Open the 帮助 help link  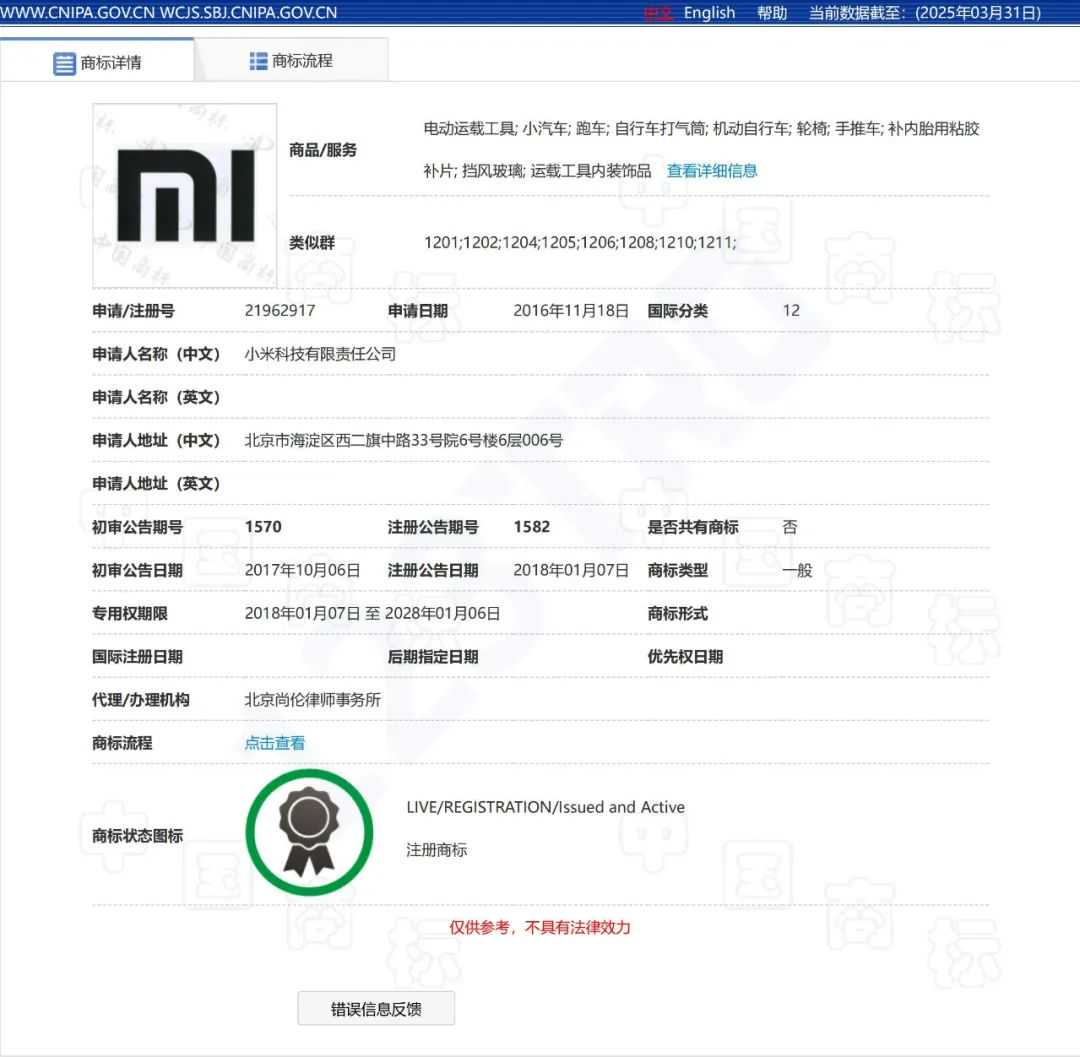pos(771,13)
